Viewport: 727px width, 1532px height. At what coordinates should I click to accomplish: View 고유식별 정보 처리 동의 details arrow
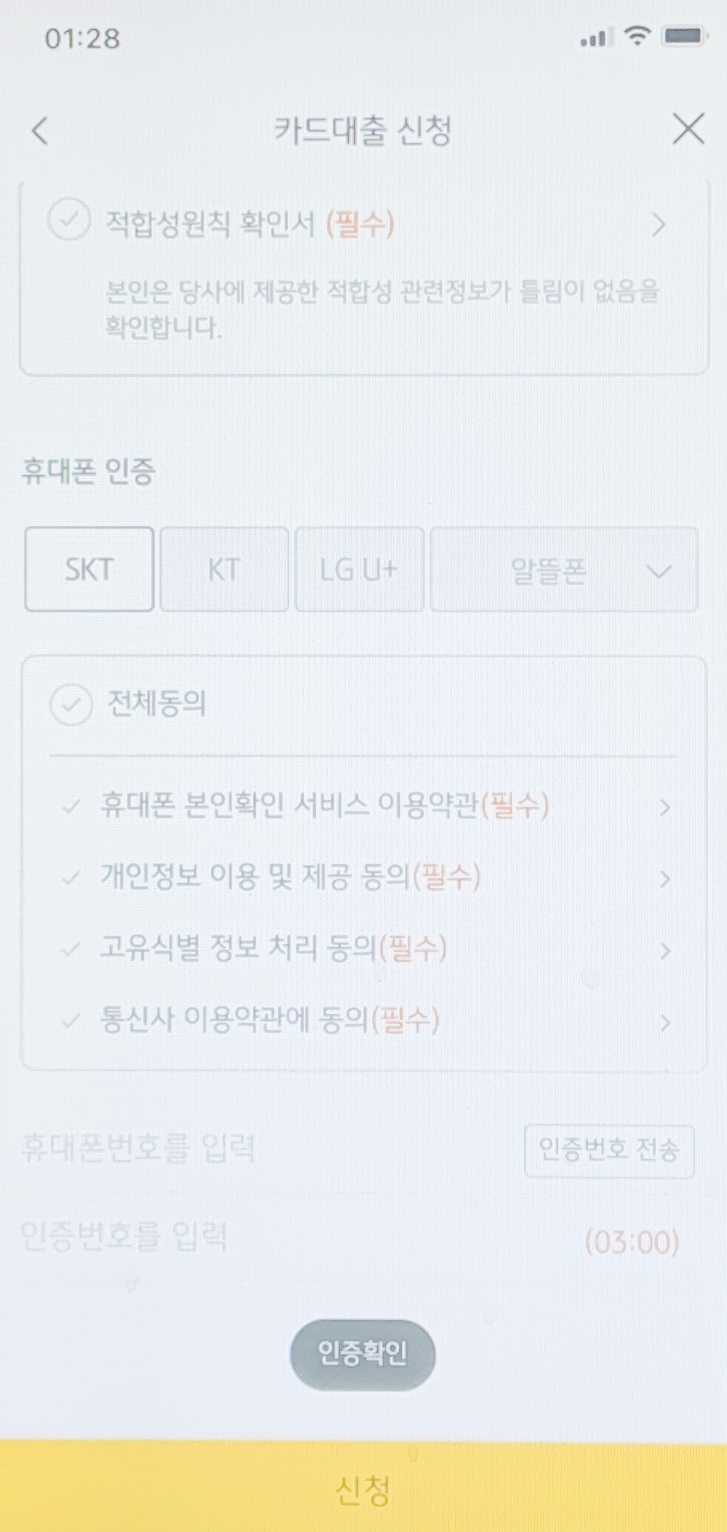(x=665, y=951)
